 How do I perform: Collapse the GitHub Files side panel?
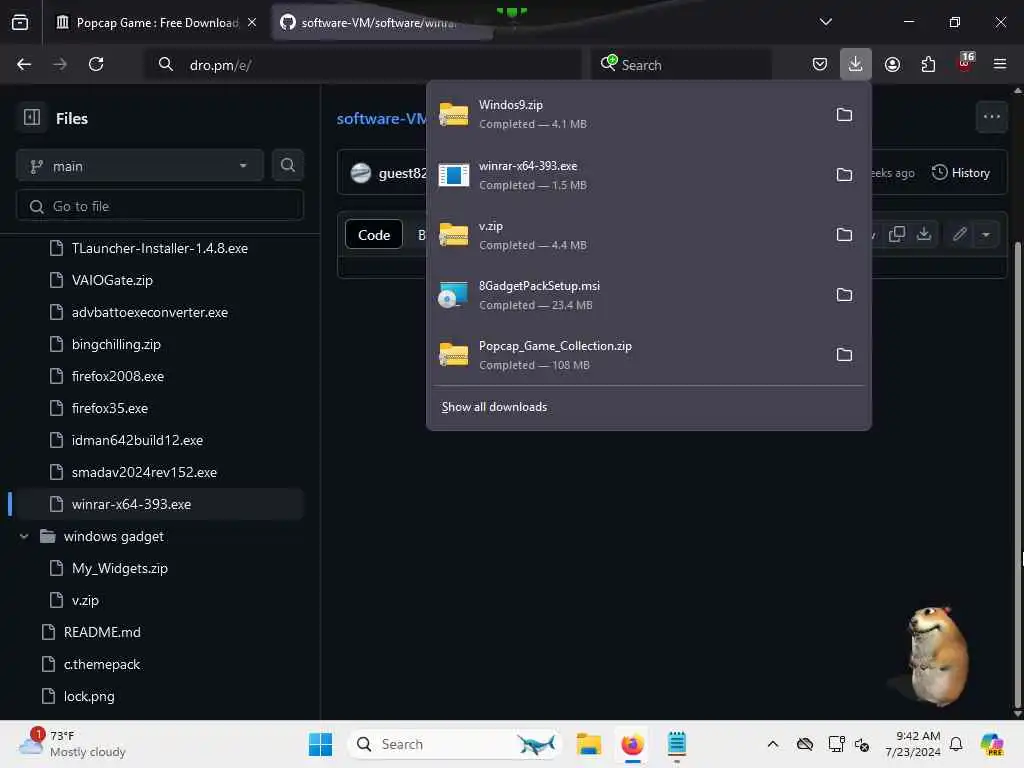[31, 118]
